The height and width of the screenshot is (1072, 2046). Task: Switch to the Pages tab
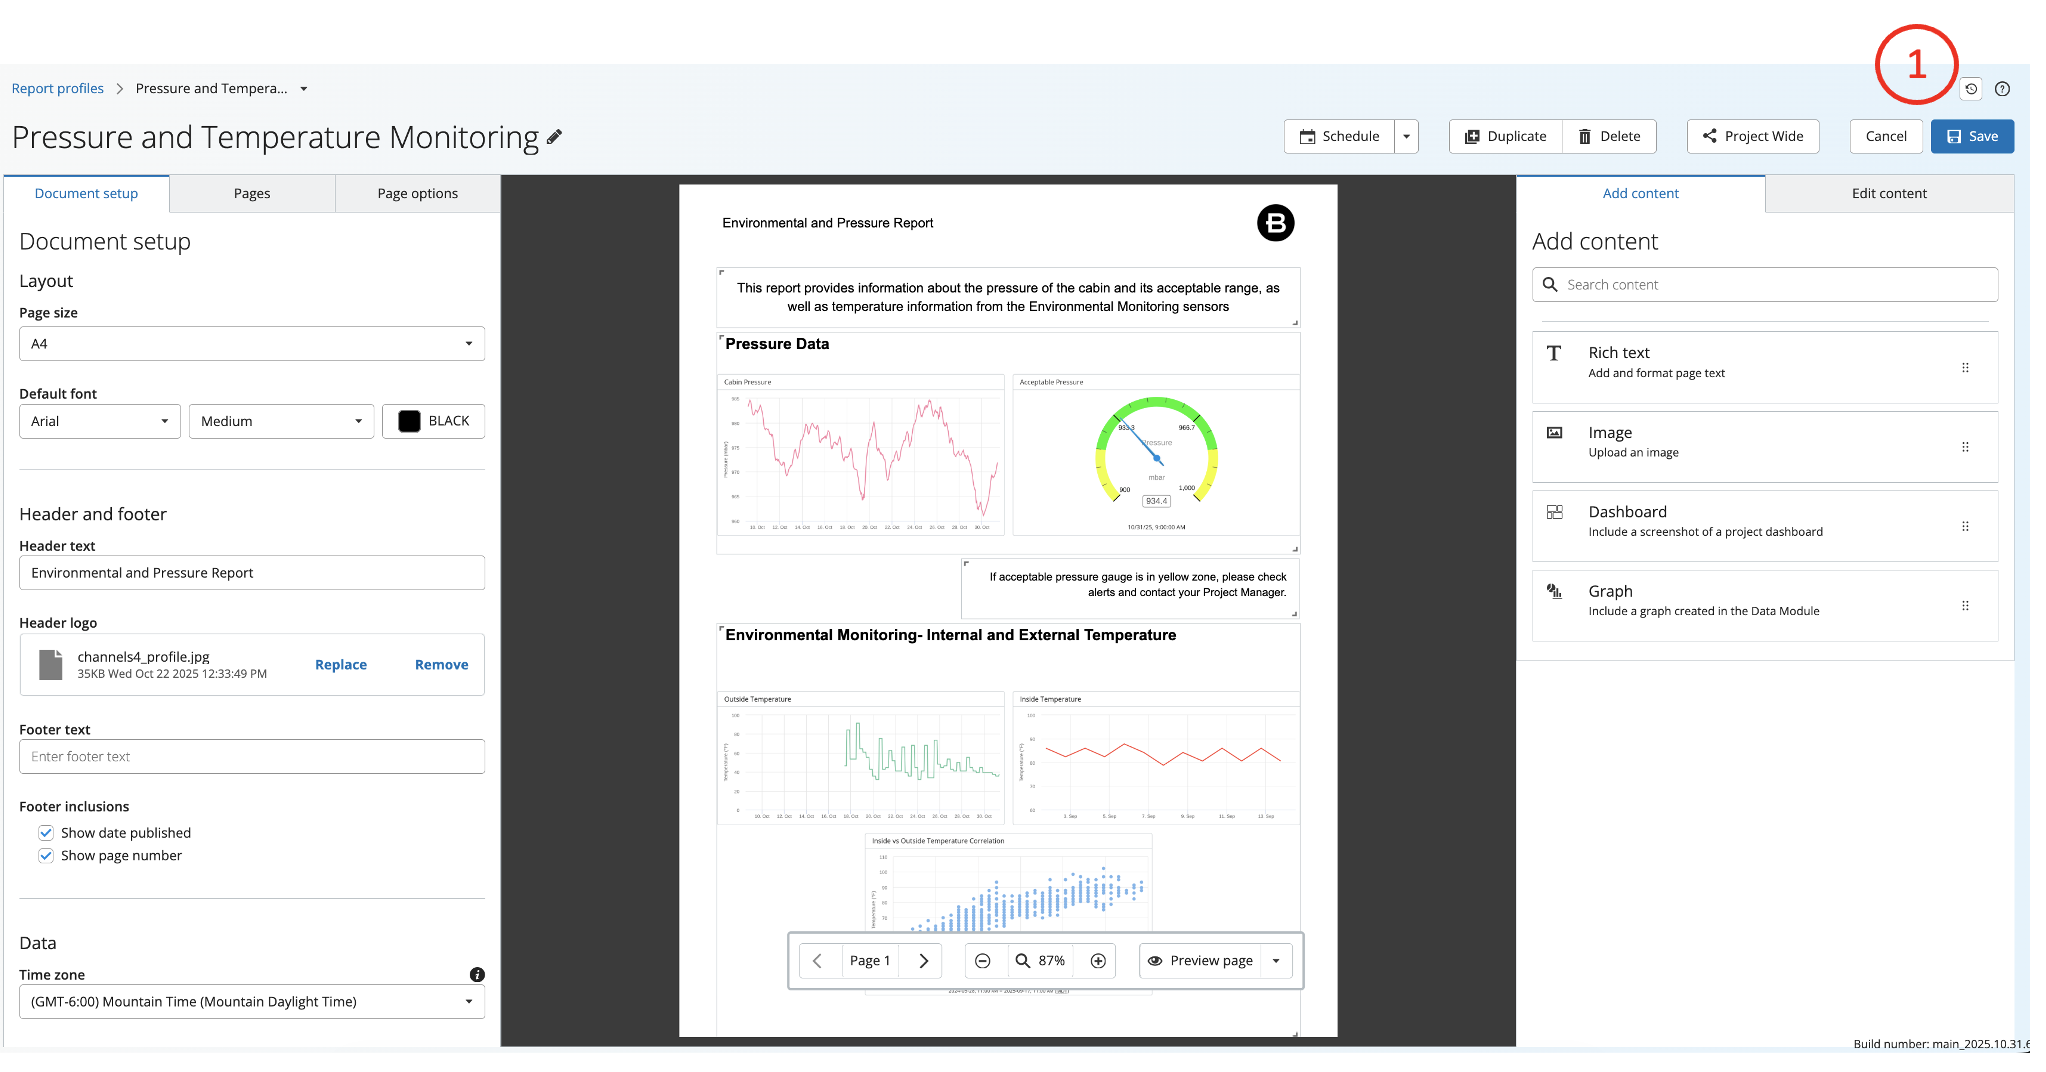point(252,194)
